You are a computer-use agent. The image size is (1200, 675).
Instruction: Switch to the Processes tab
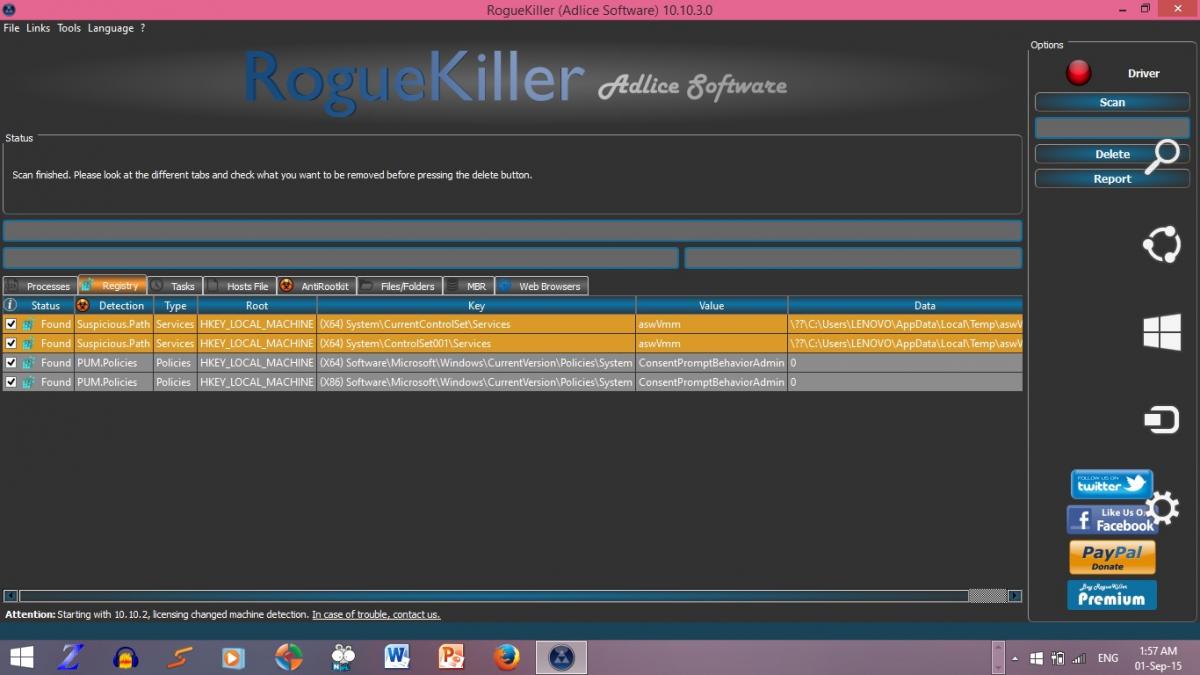39,286
